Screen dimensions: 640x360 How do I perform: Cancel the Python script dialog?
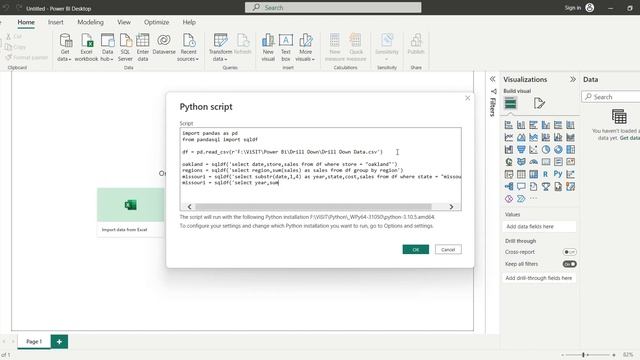[448, 249]
